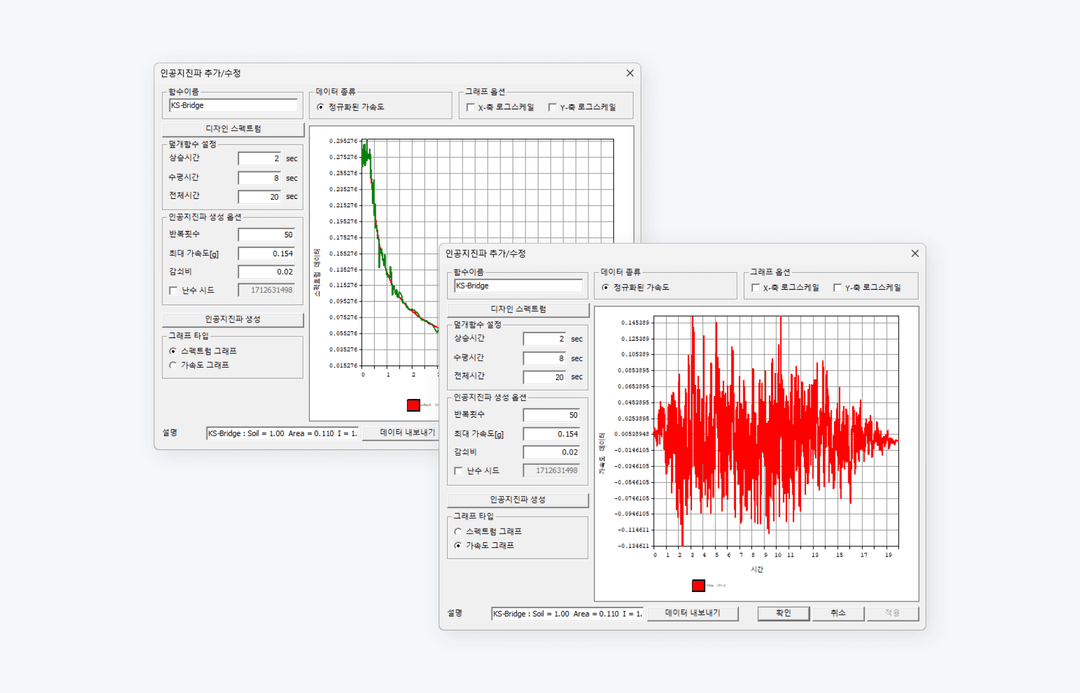Click 설명 description field in back dialog
The height and width of the screenshot is (693, 1080).
click(282, 433)
